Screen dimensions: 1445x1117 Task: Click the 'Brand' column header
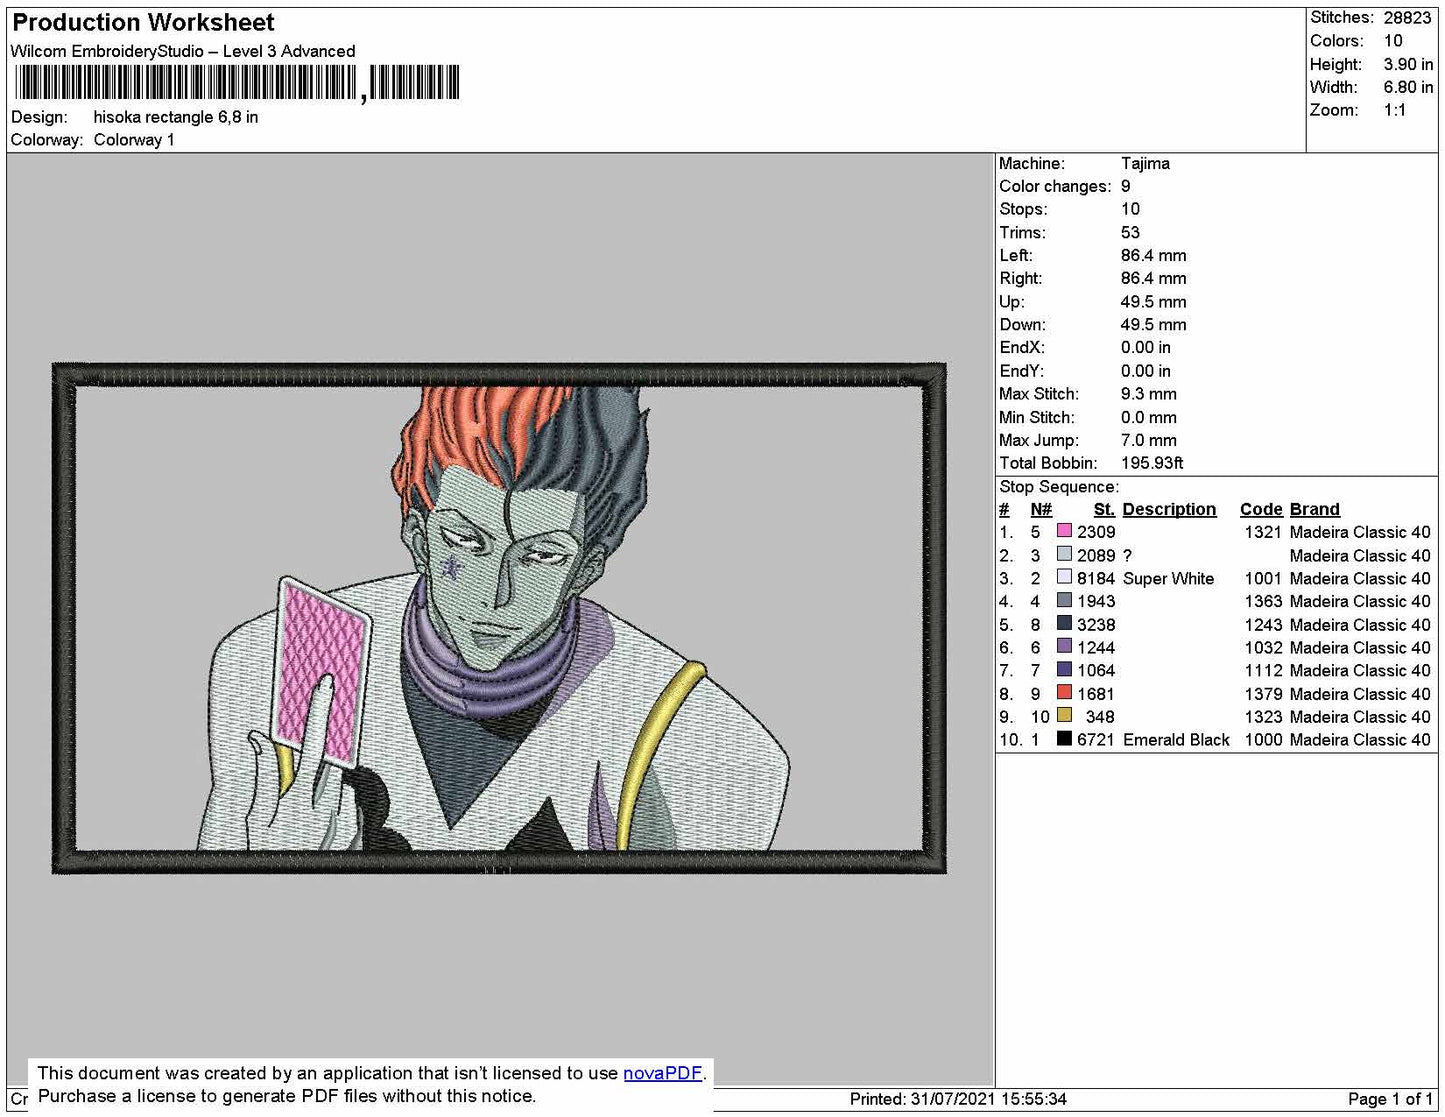tap(1315, 509)
